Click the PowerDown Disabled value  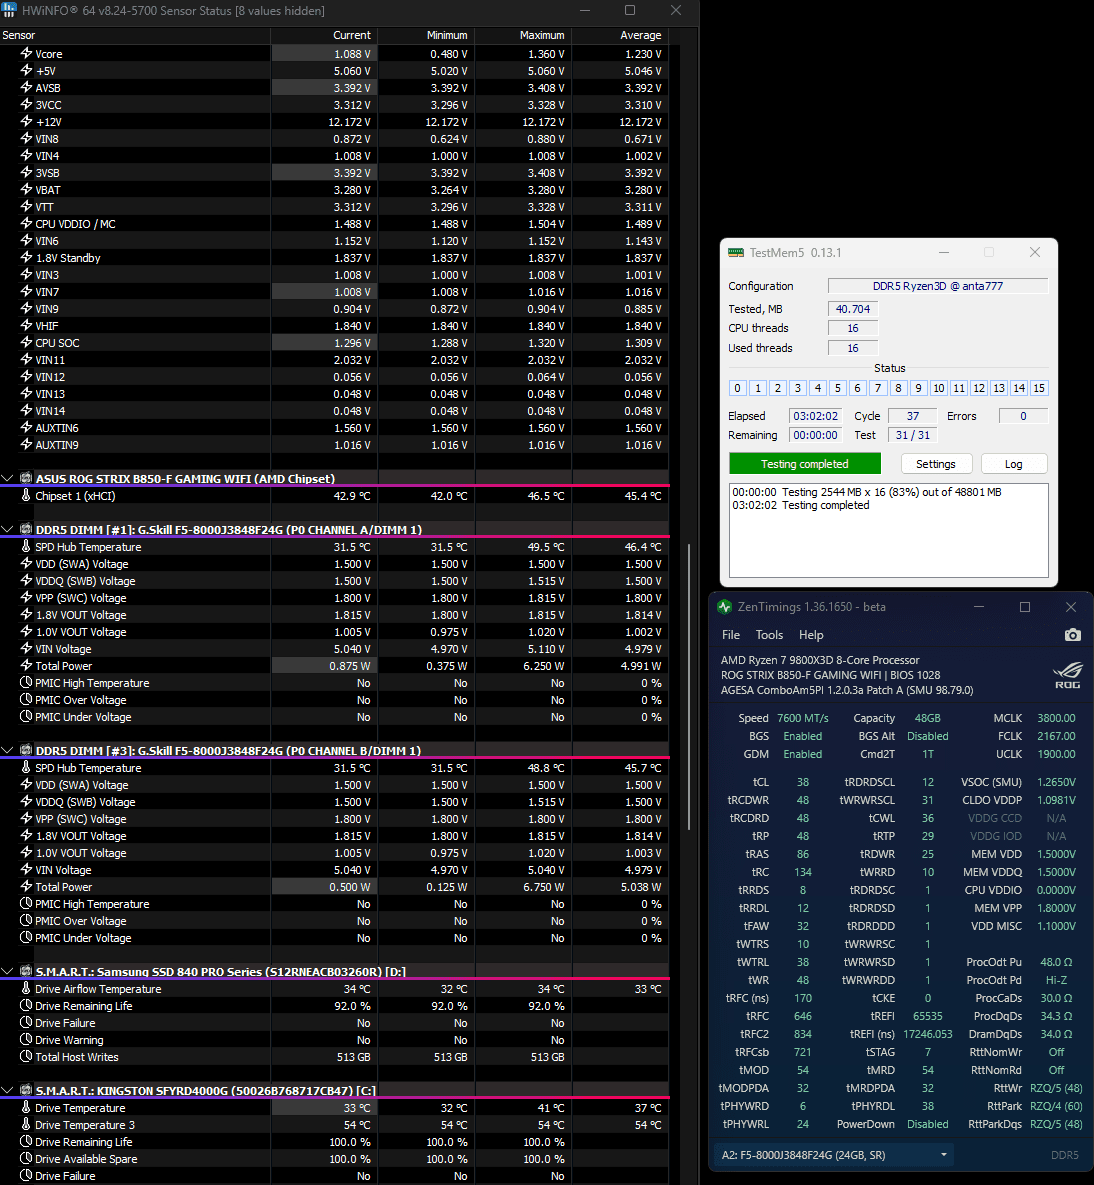[928, 1124]
